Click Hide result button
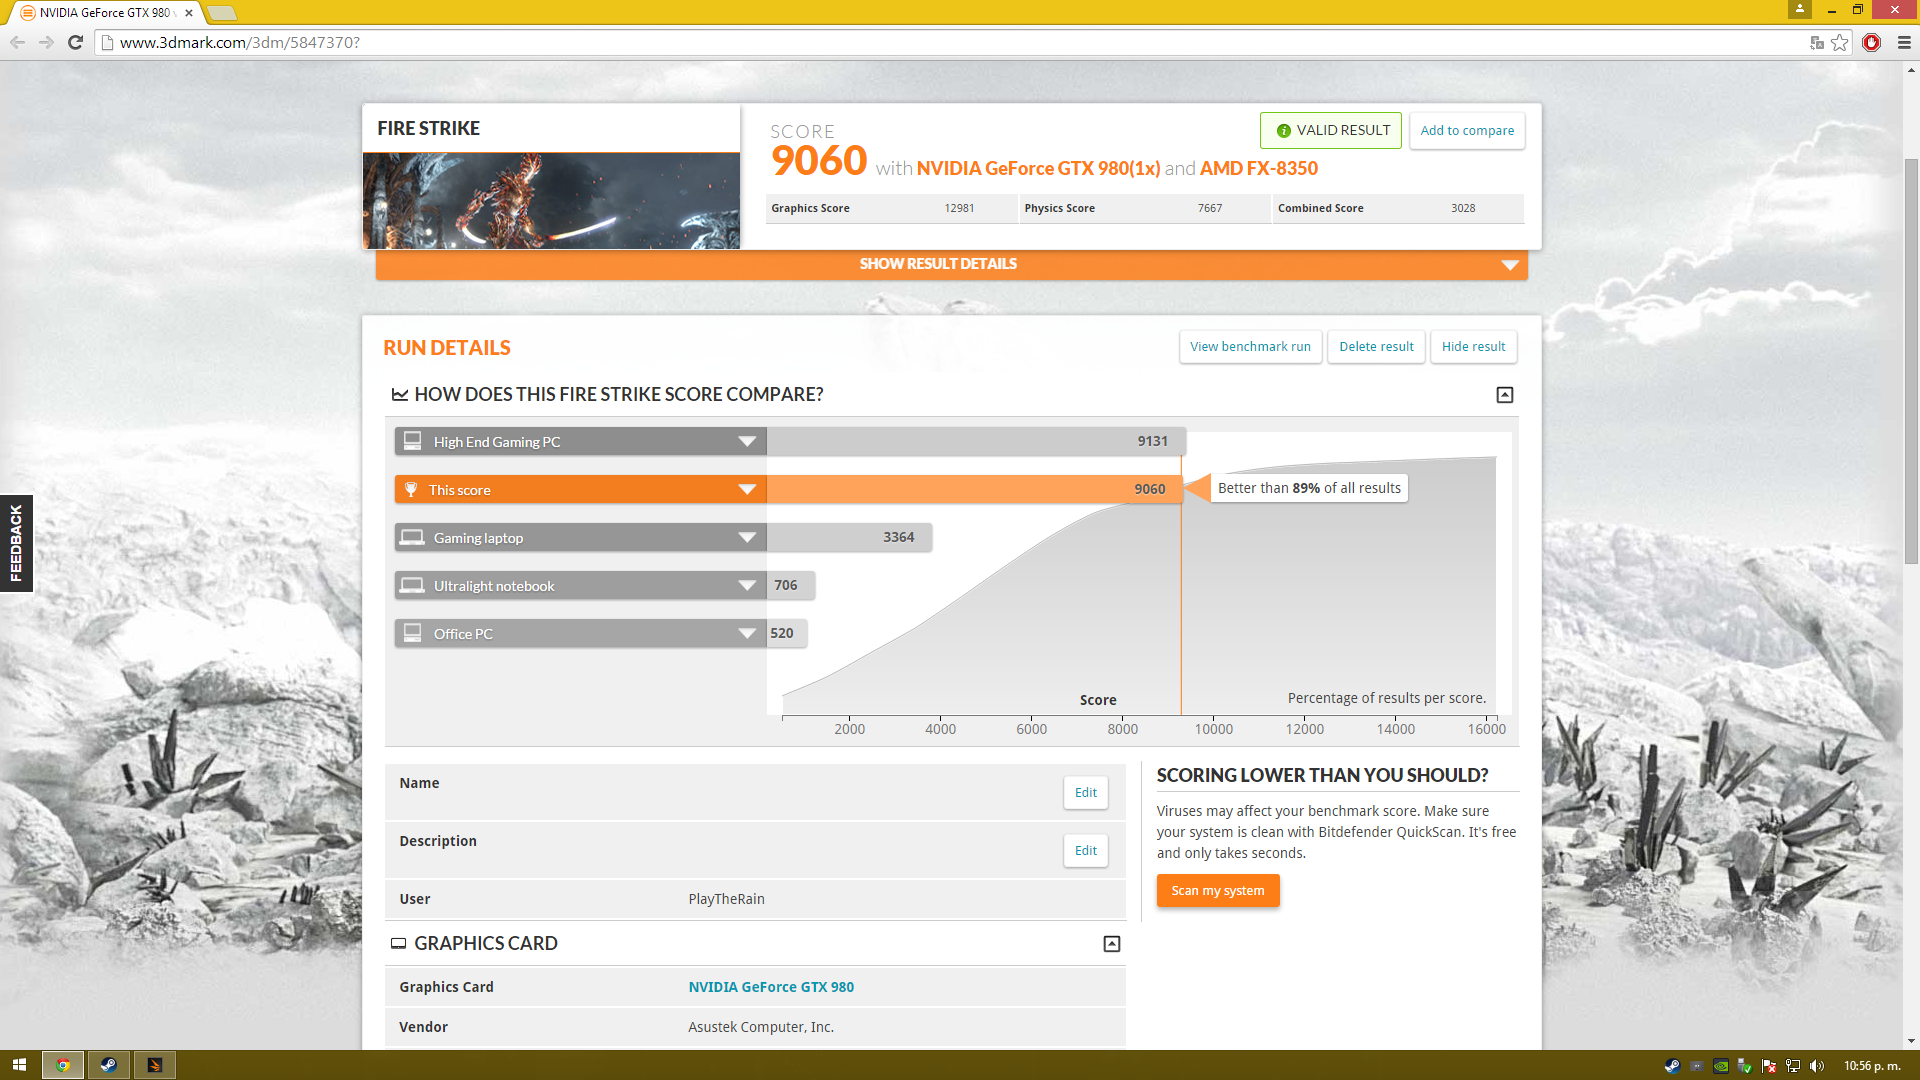 tap(1473, 347)
